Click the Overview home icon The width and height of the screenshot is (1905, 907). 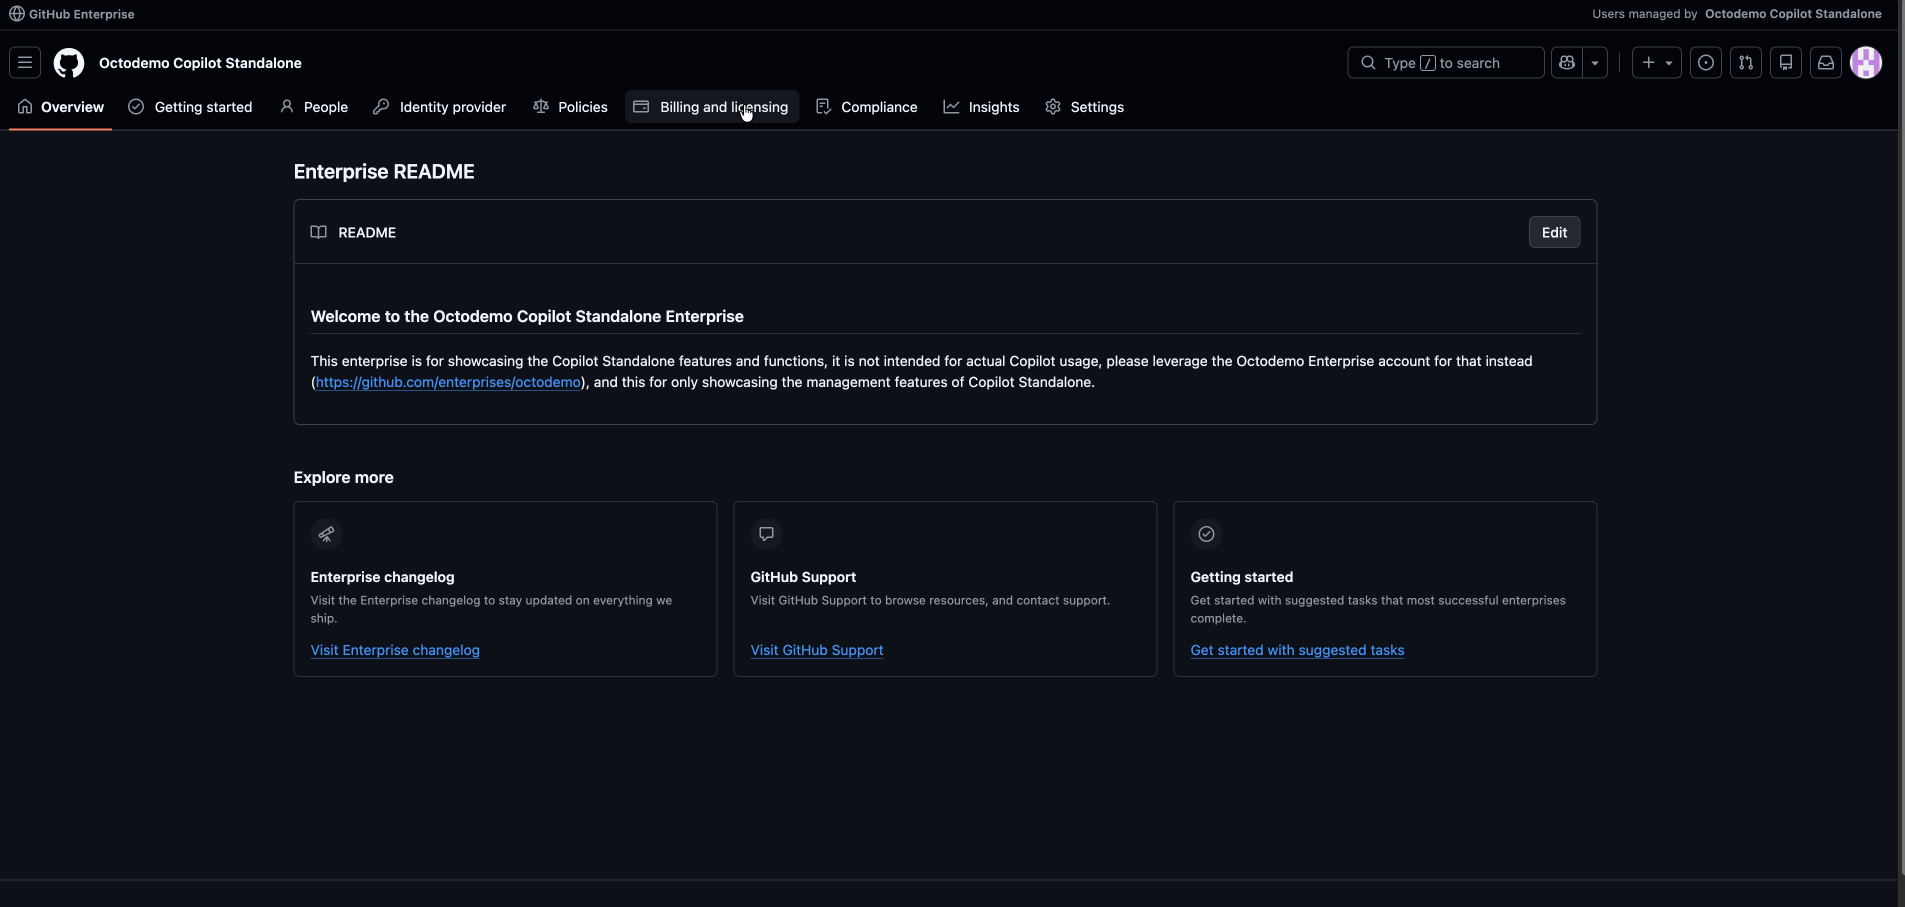click(x=25, y=106)
